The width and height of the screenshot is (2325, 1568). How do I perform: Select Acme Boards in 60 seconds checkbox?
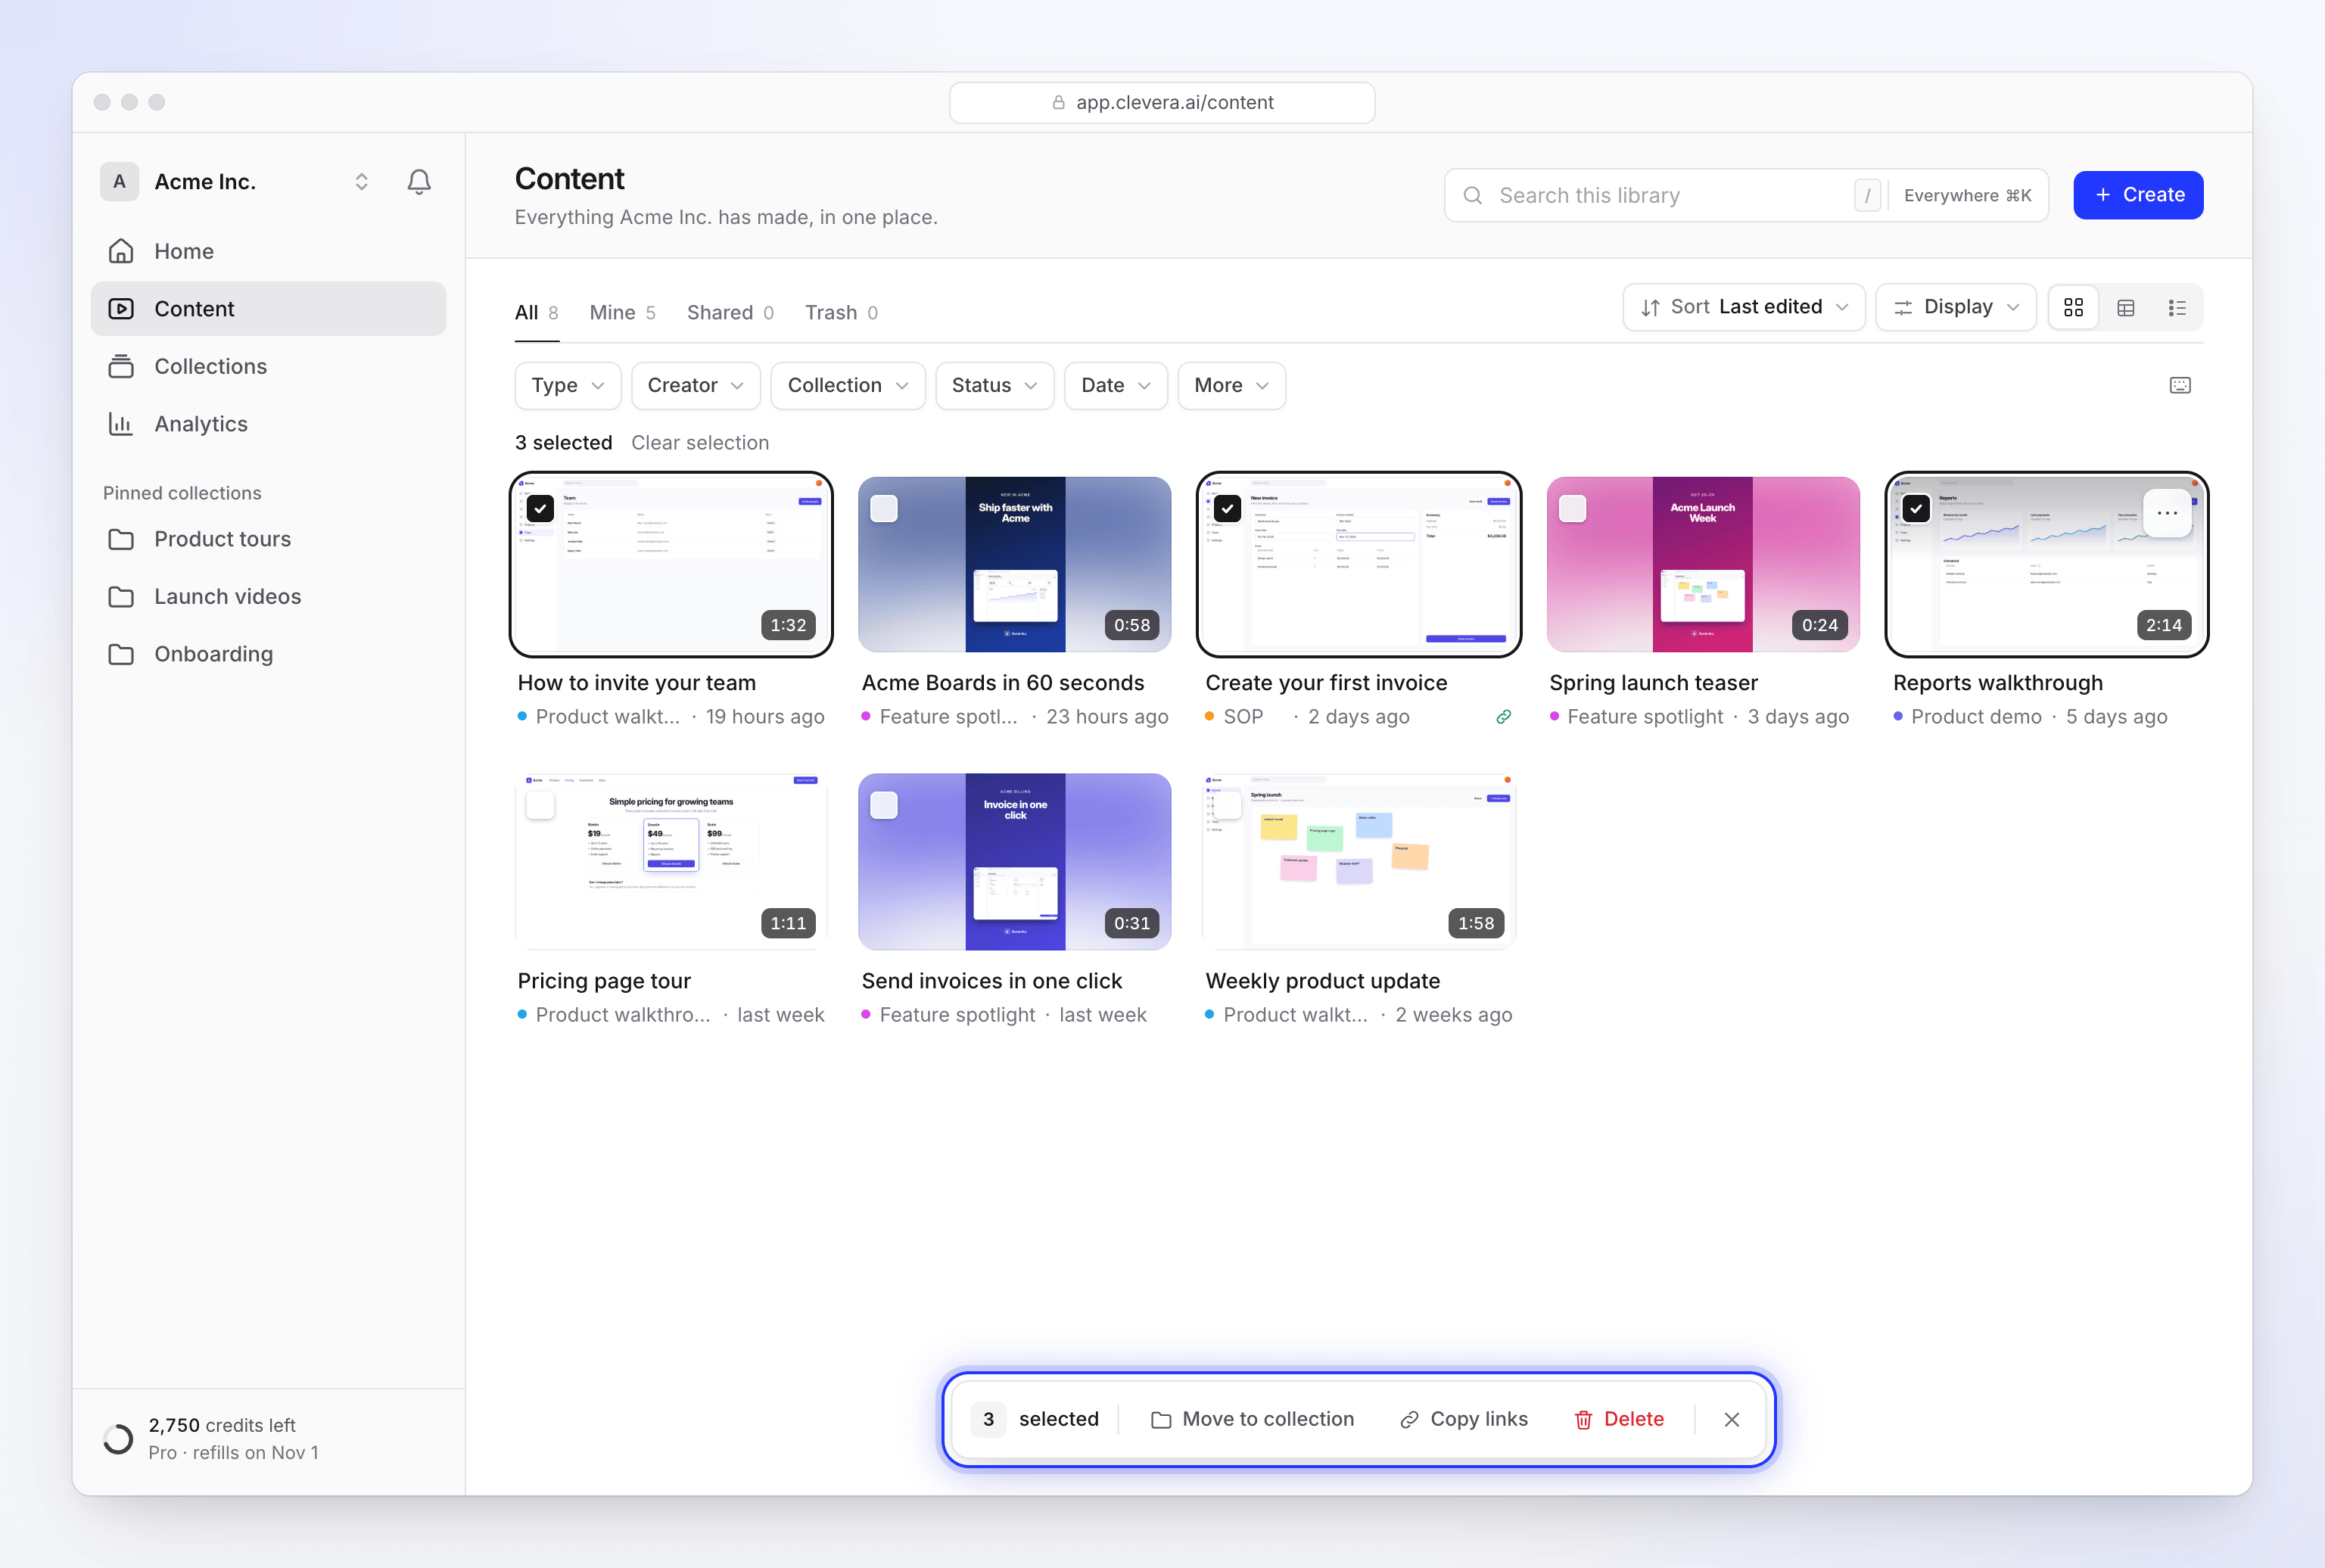(x=884, y=509)
